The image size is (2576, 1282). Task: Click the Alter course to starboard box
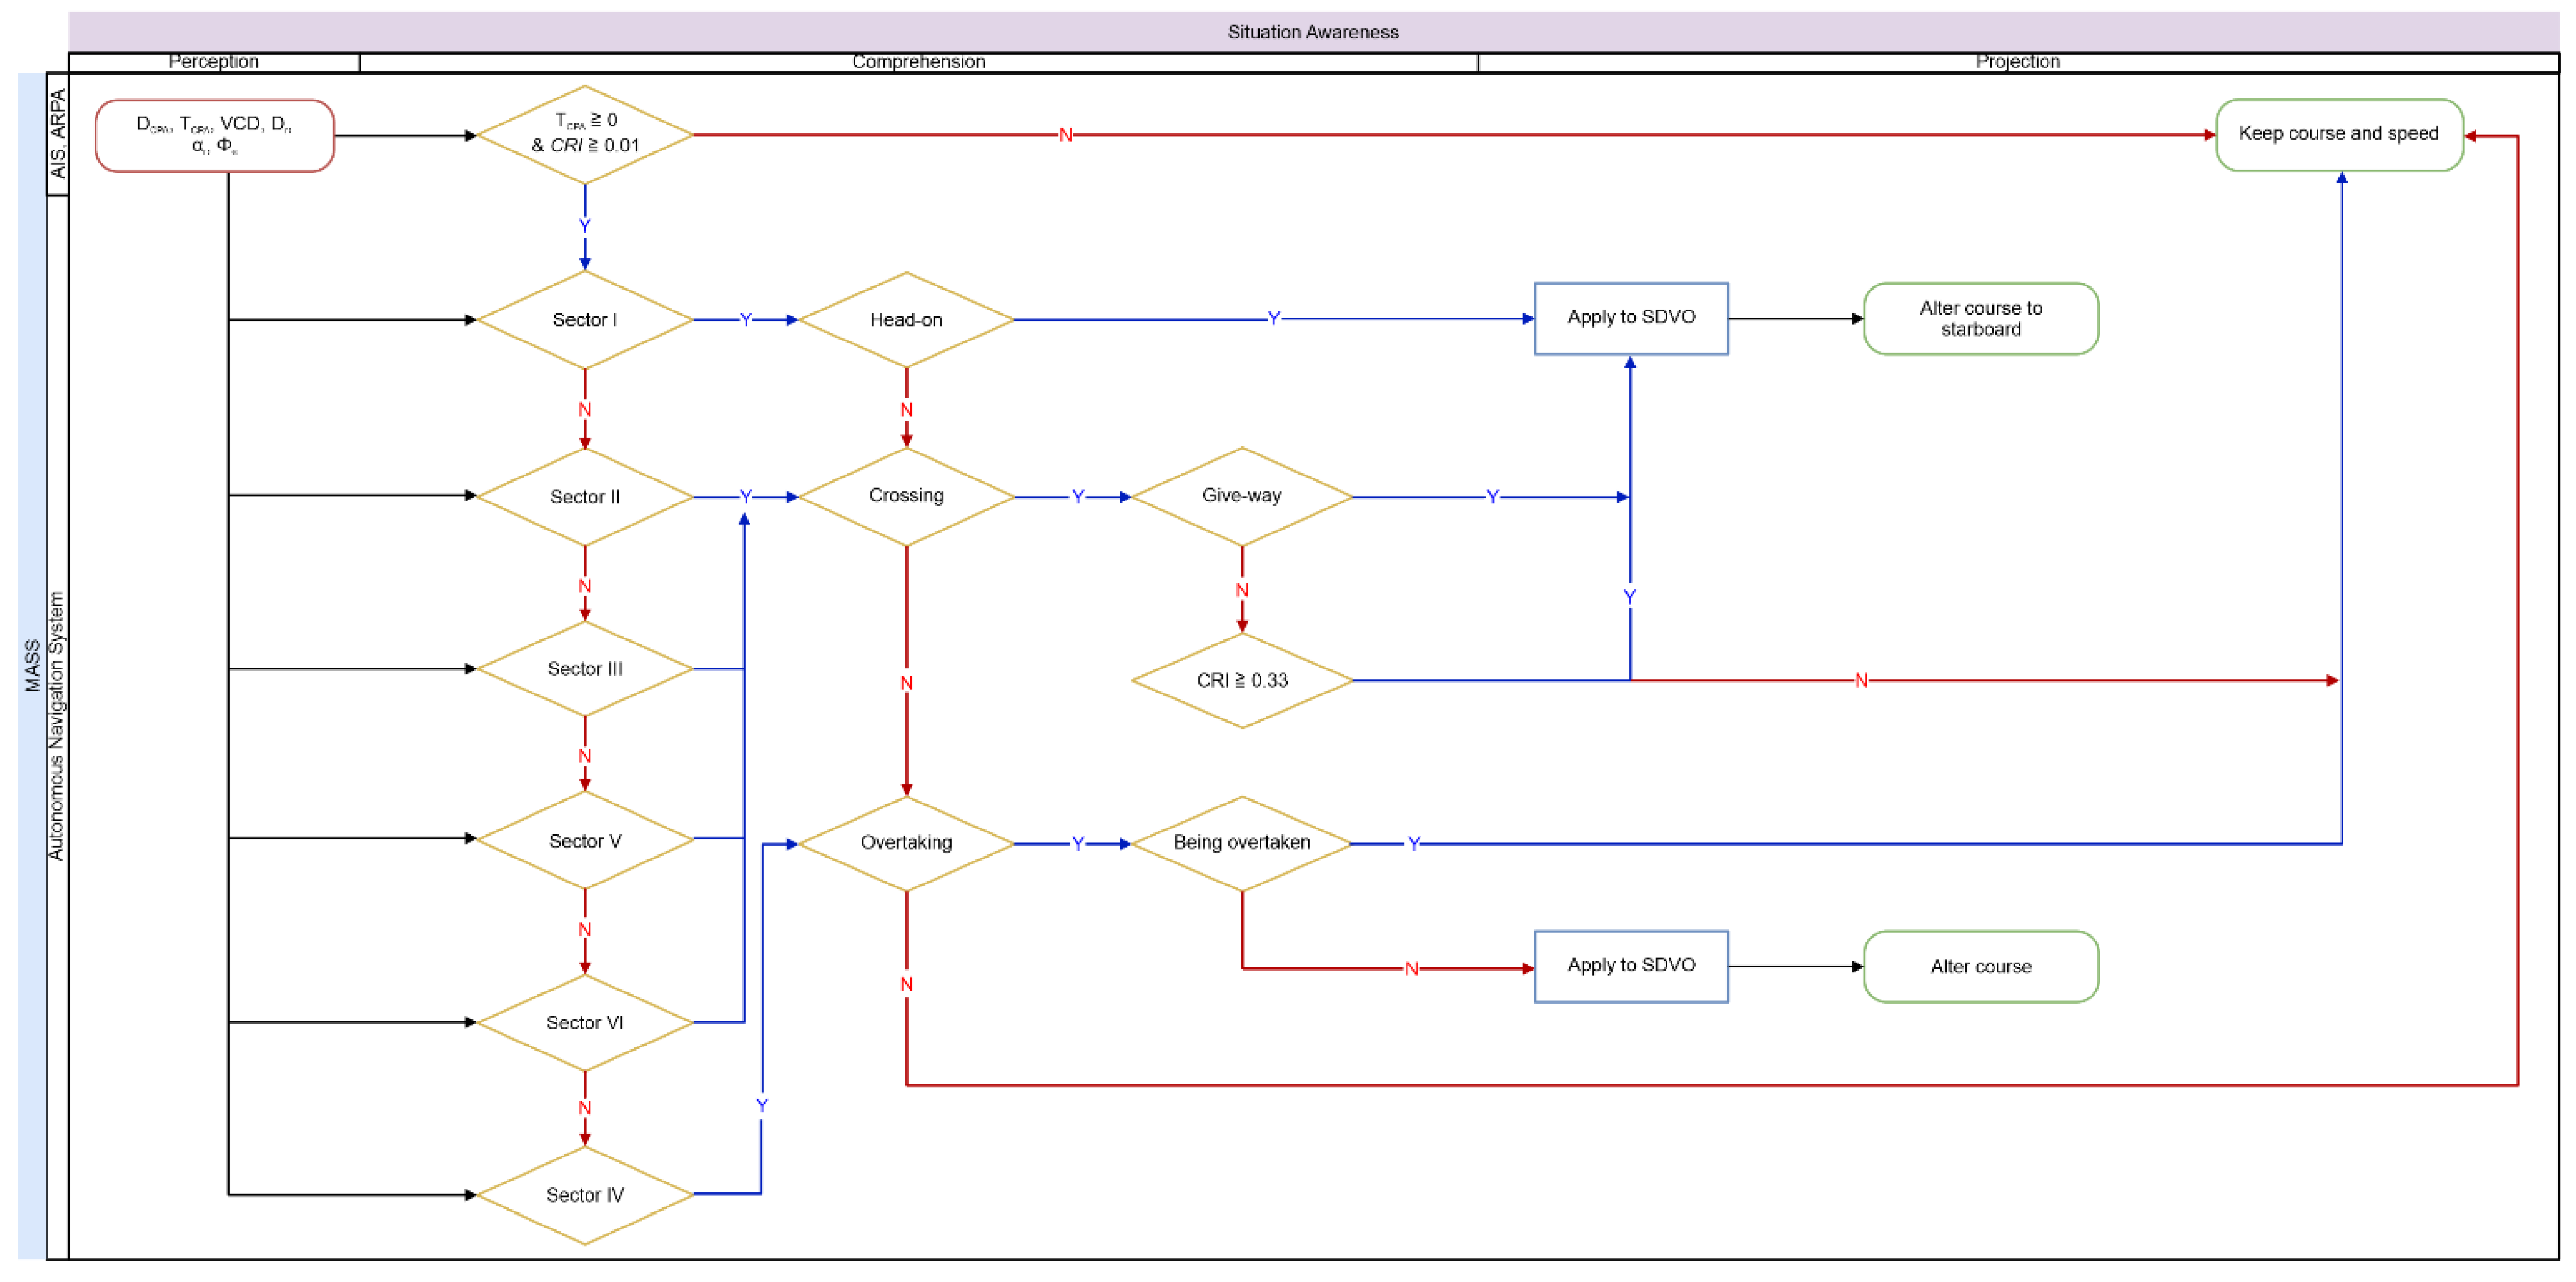[1981, 319]
